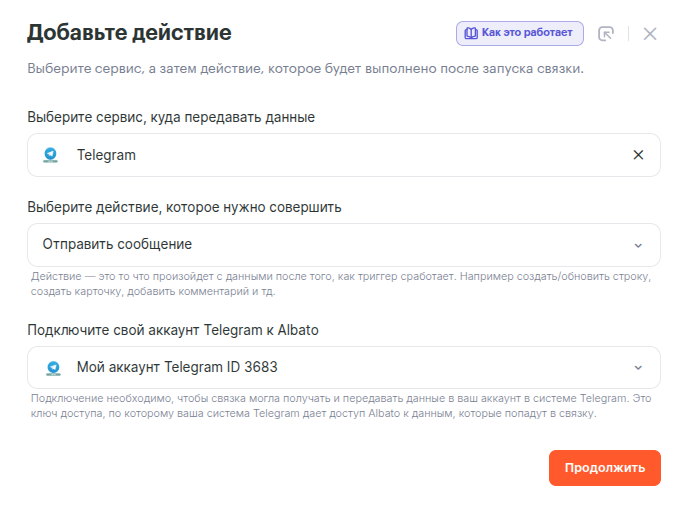Click the pop-out arrow icon beside the close button
This screenshot has height=507, width=680.
click(606, 34)
